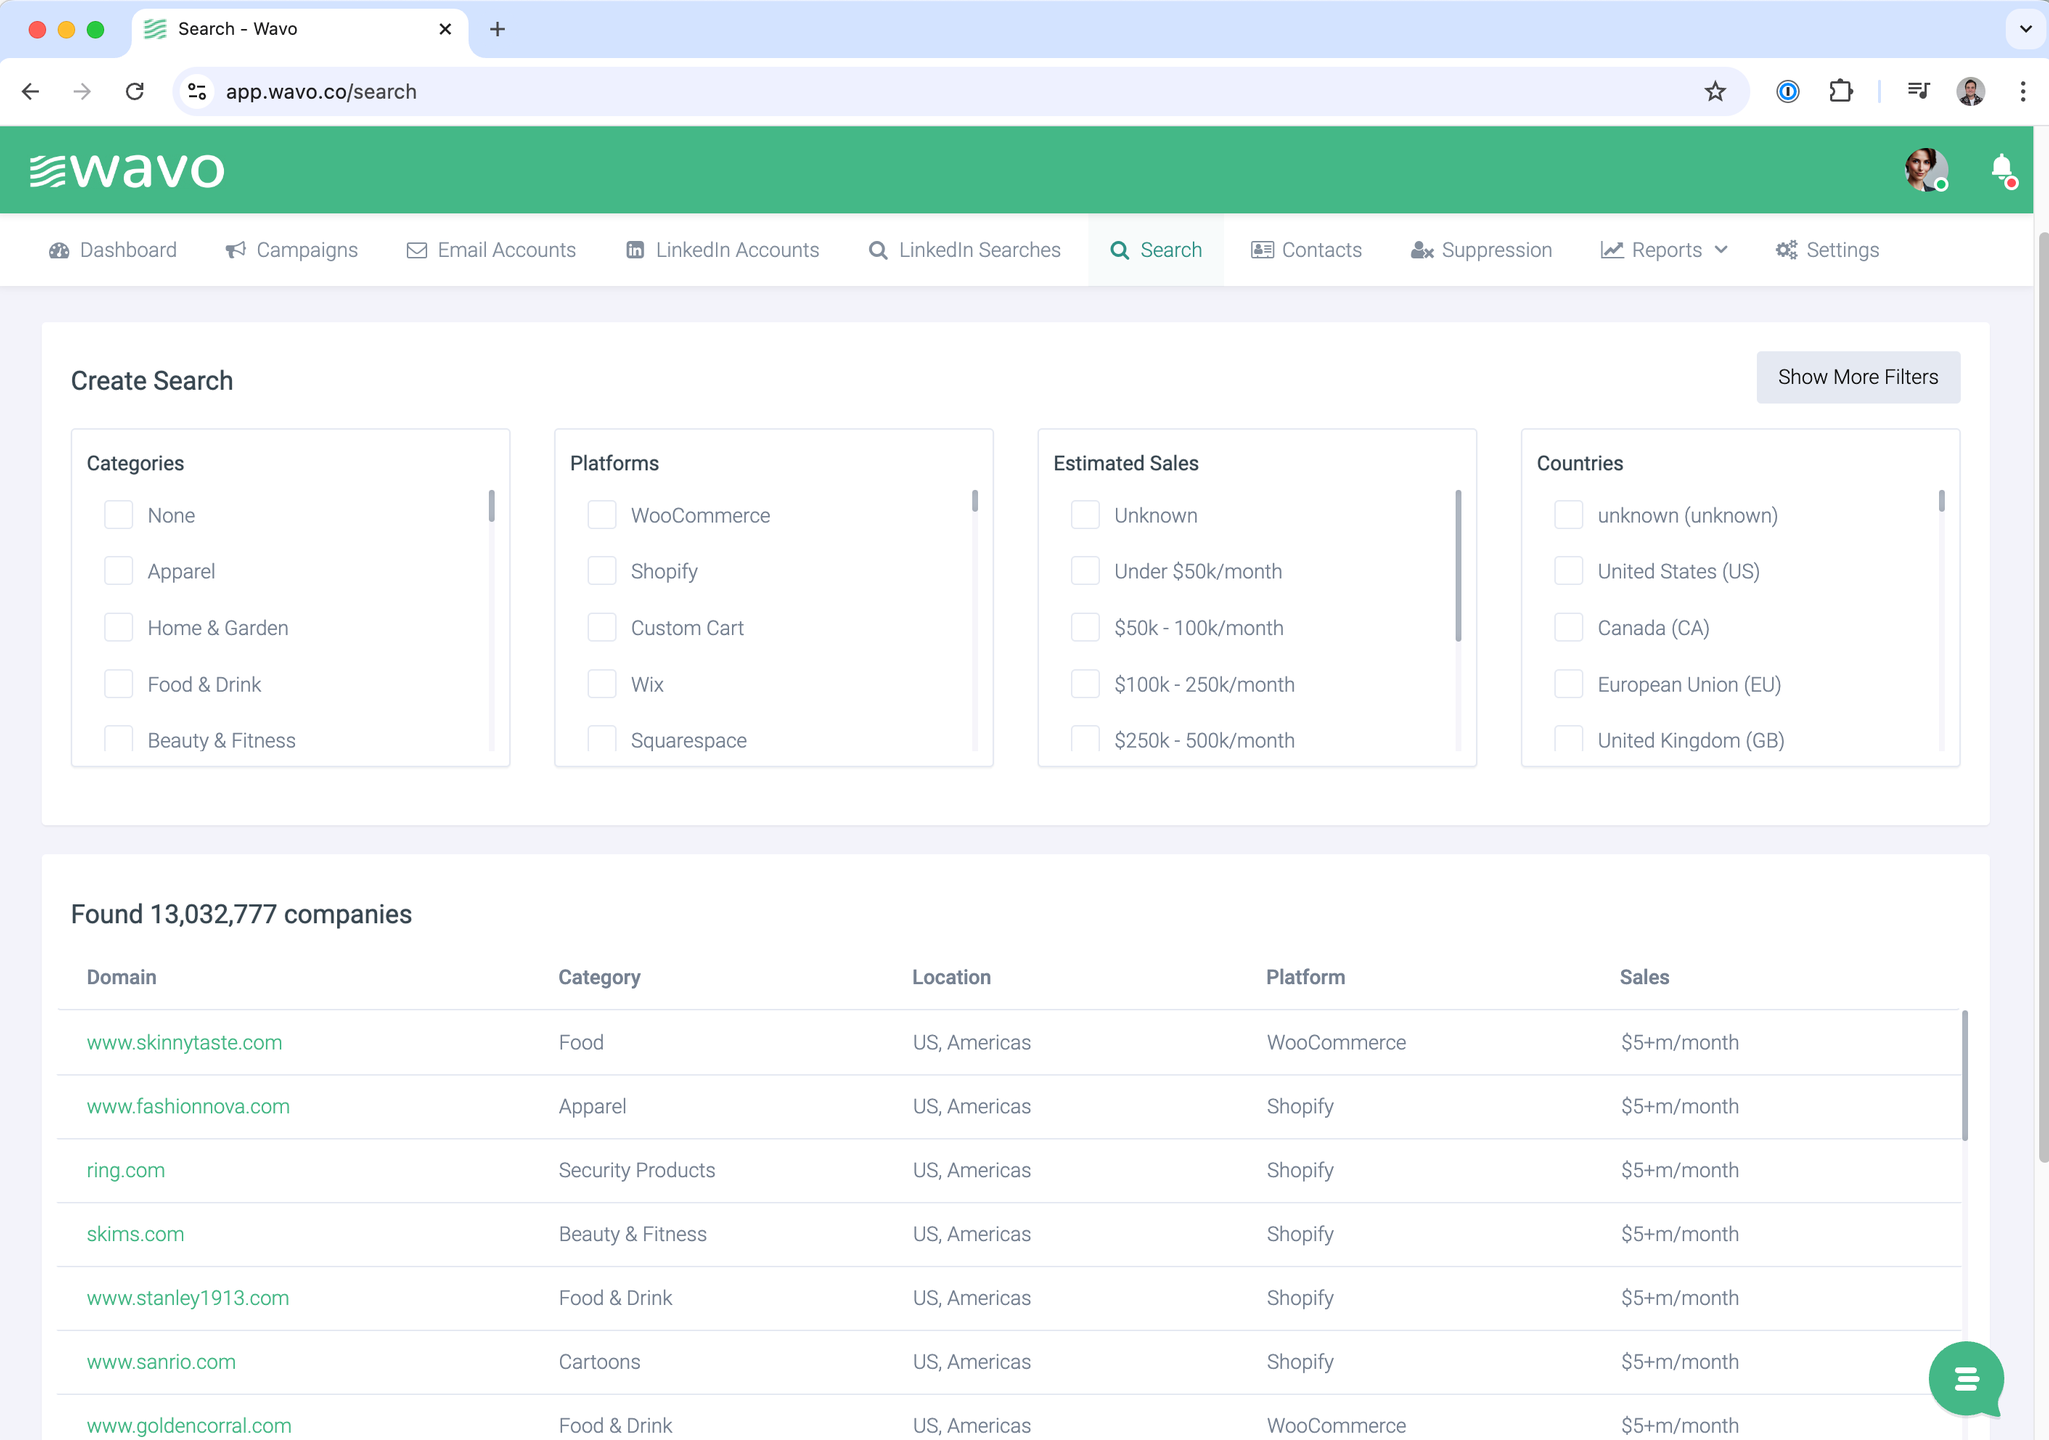Image resolution: width=2049 pixels, height=1440 pixels.
Task: Expand the Reports dropdown menu
Action: pos(1664,250)
